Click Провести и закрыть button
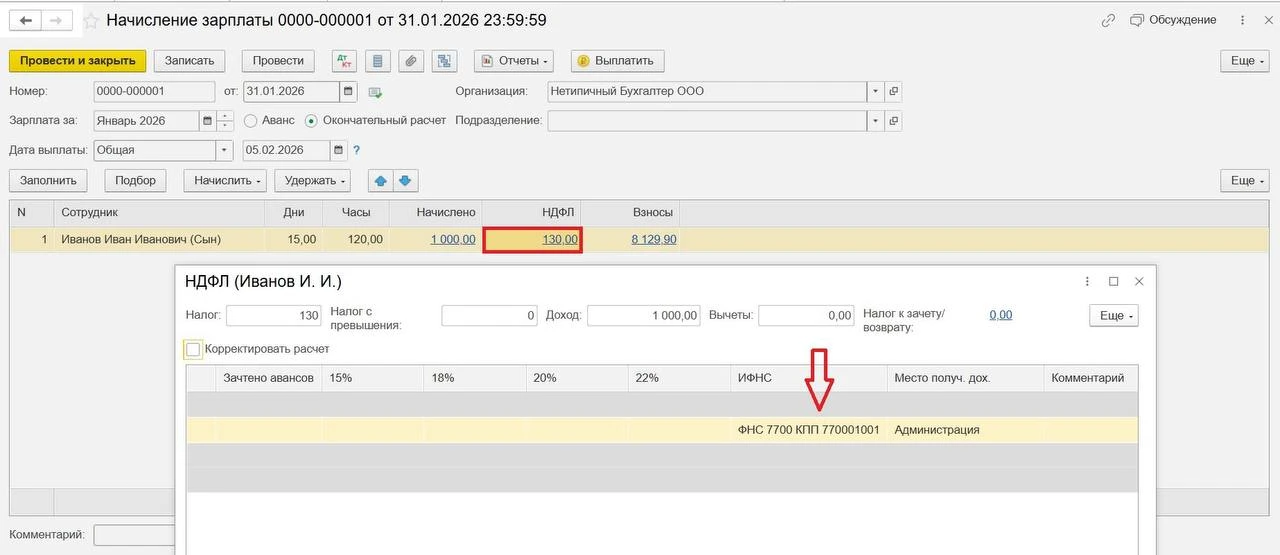Screen dimensions: 1280x555 click(x=78, y=61)
